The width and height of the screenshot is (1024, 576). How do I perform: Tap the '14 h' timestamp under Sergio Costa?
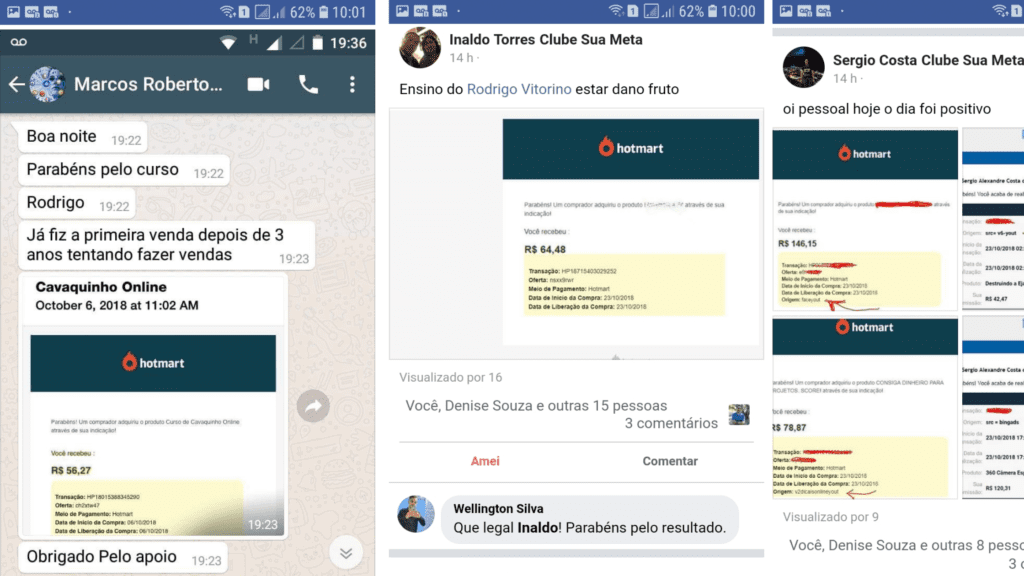(x=844, y=78)
